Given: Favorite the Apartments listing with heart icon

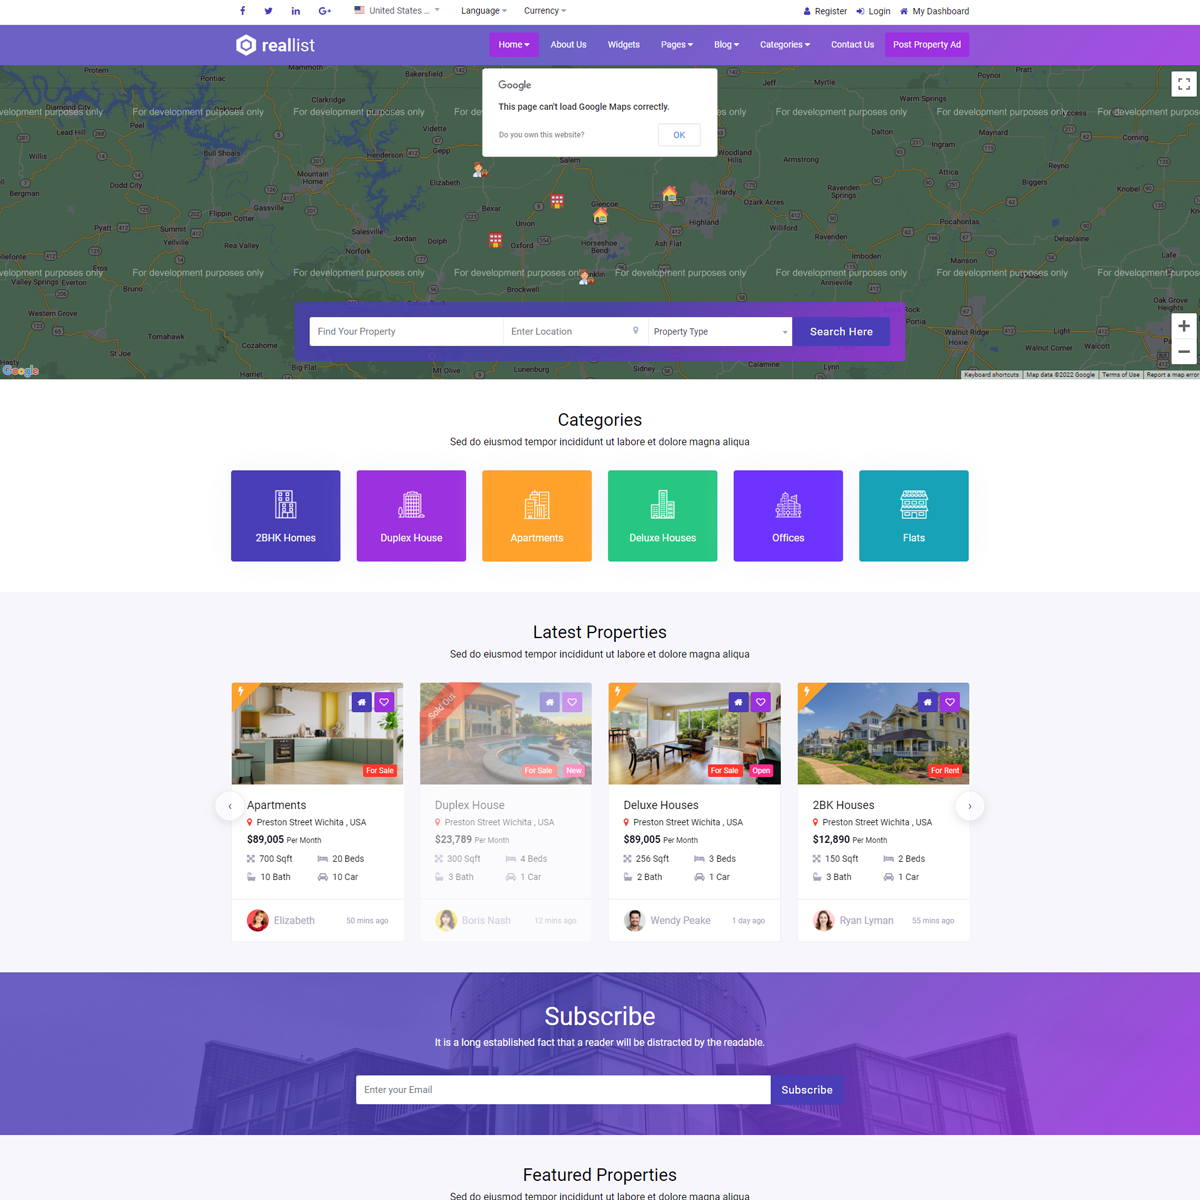Looking at the screenshot, I should pyautogui.click(x=384, y=702).
